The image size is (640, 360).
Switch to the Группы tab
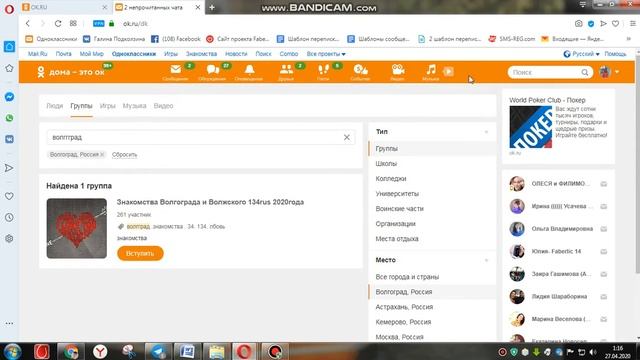[81, 106]
